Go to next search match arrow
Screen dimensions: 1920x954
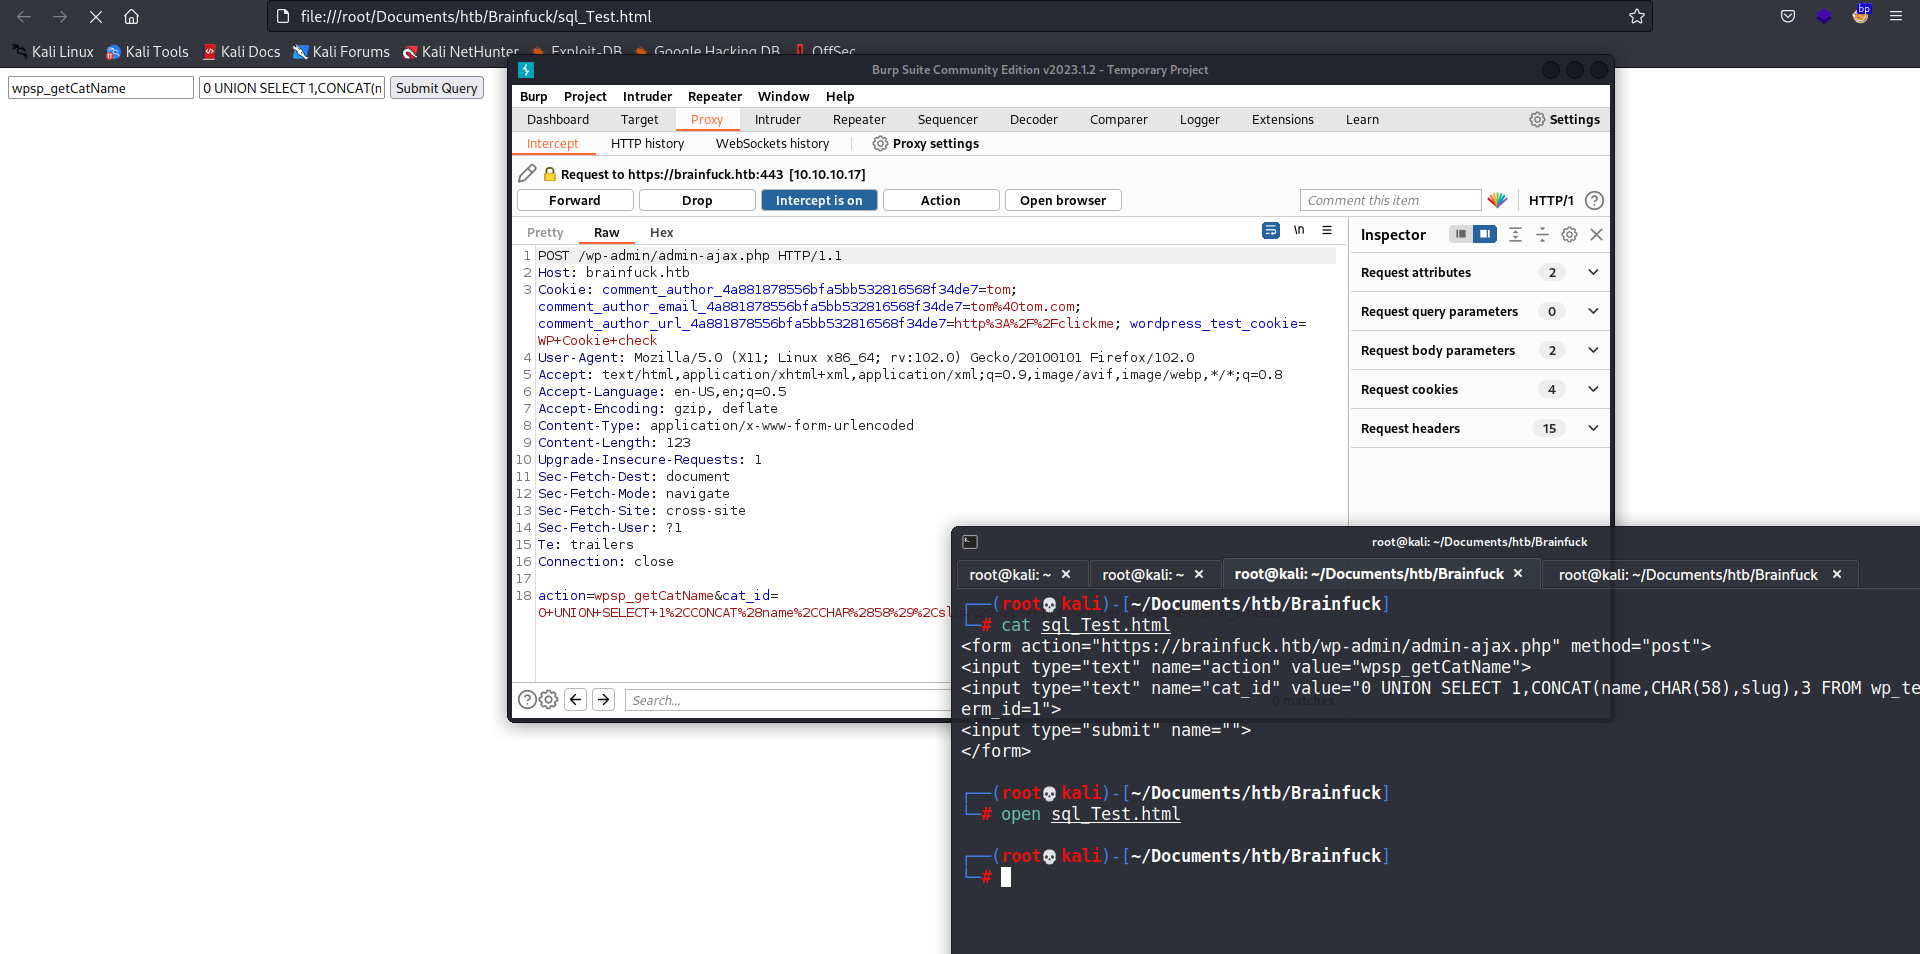tap(603, 700)
